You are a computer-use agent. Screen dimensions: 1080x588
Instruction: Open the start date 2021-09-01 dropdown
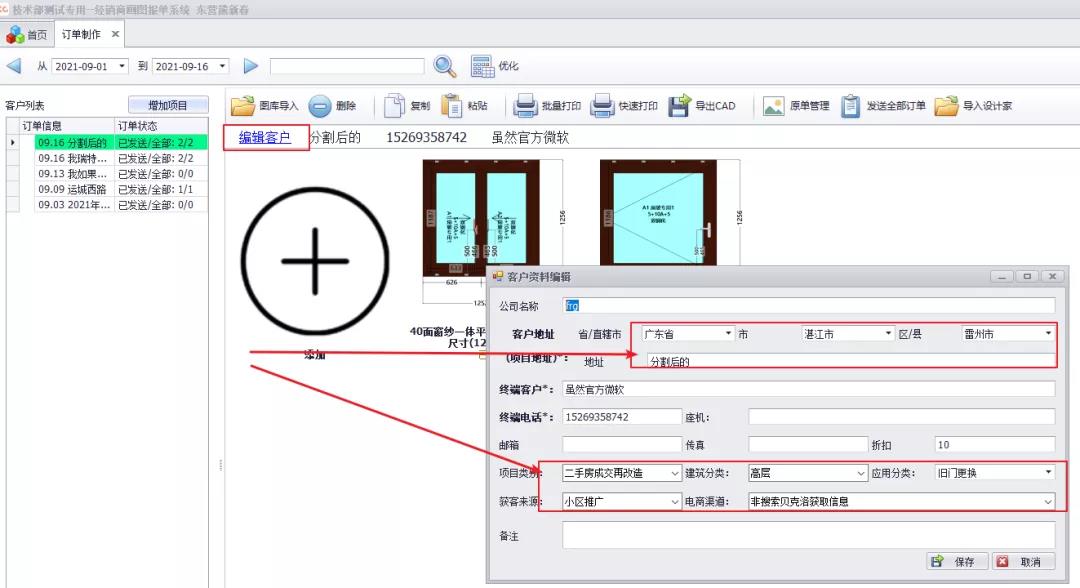pos(122,66)
